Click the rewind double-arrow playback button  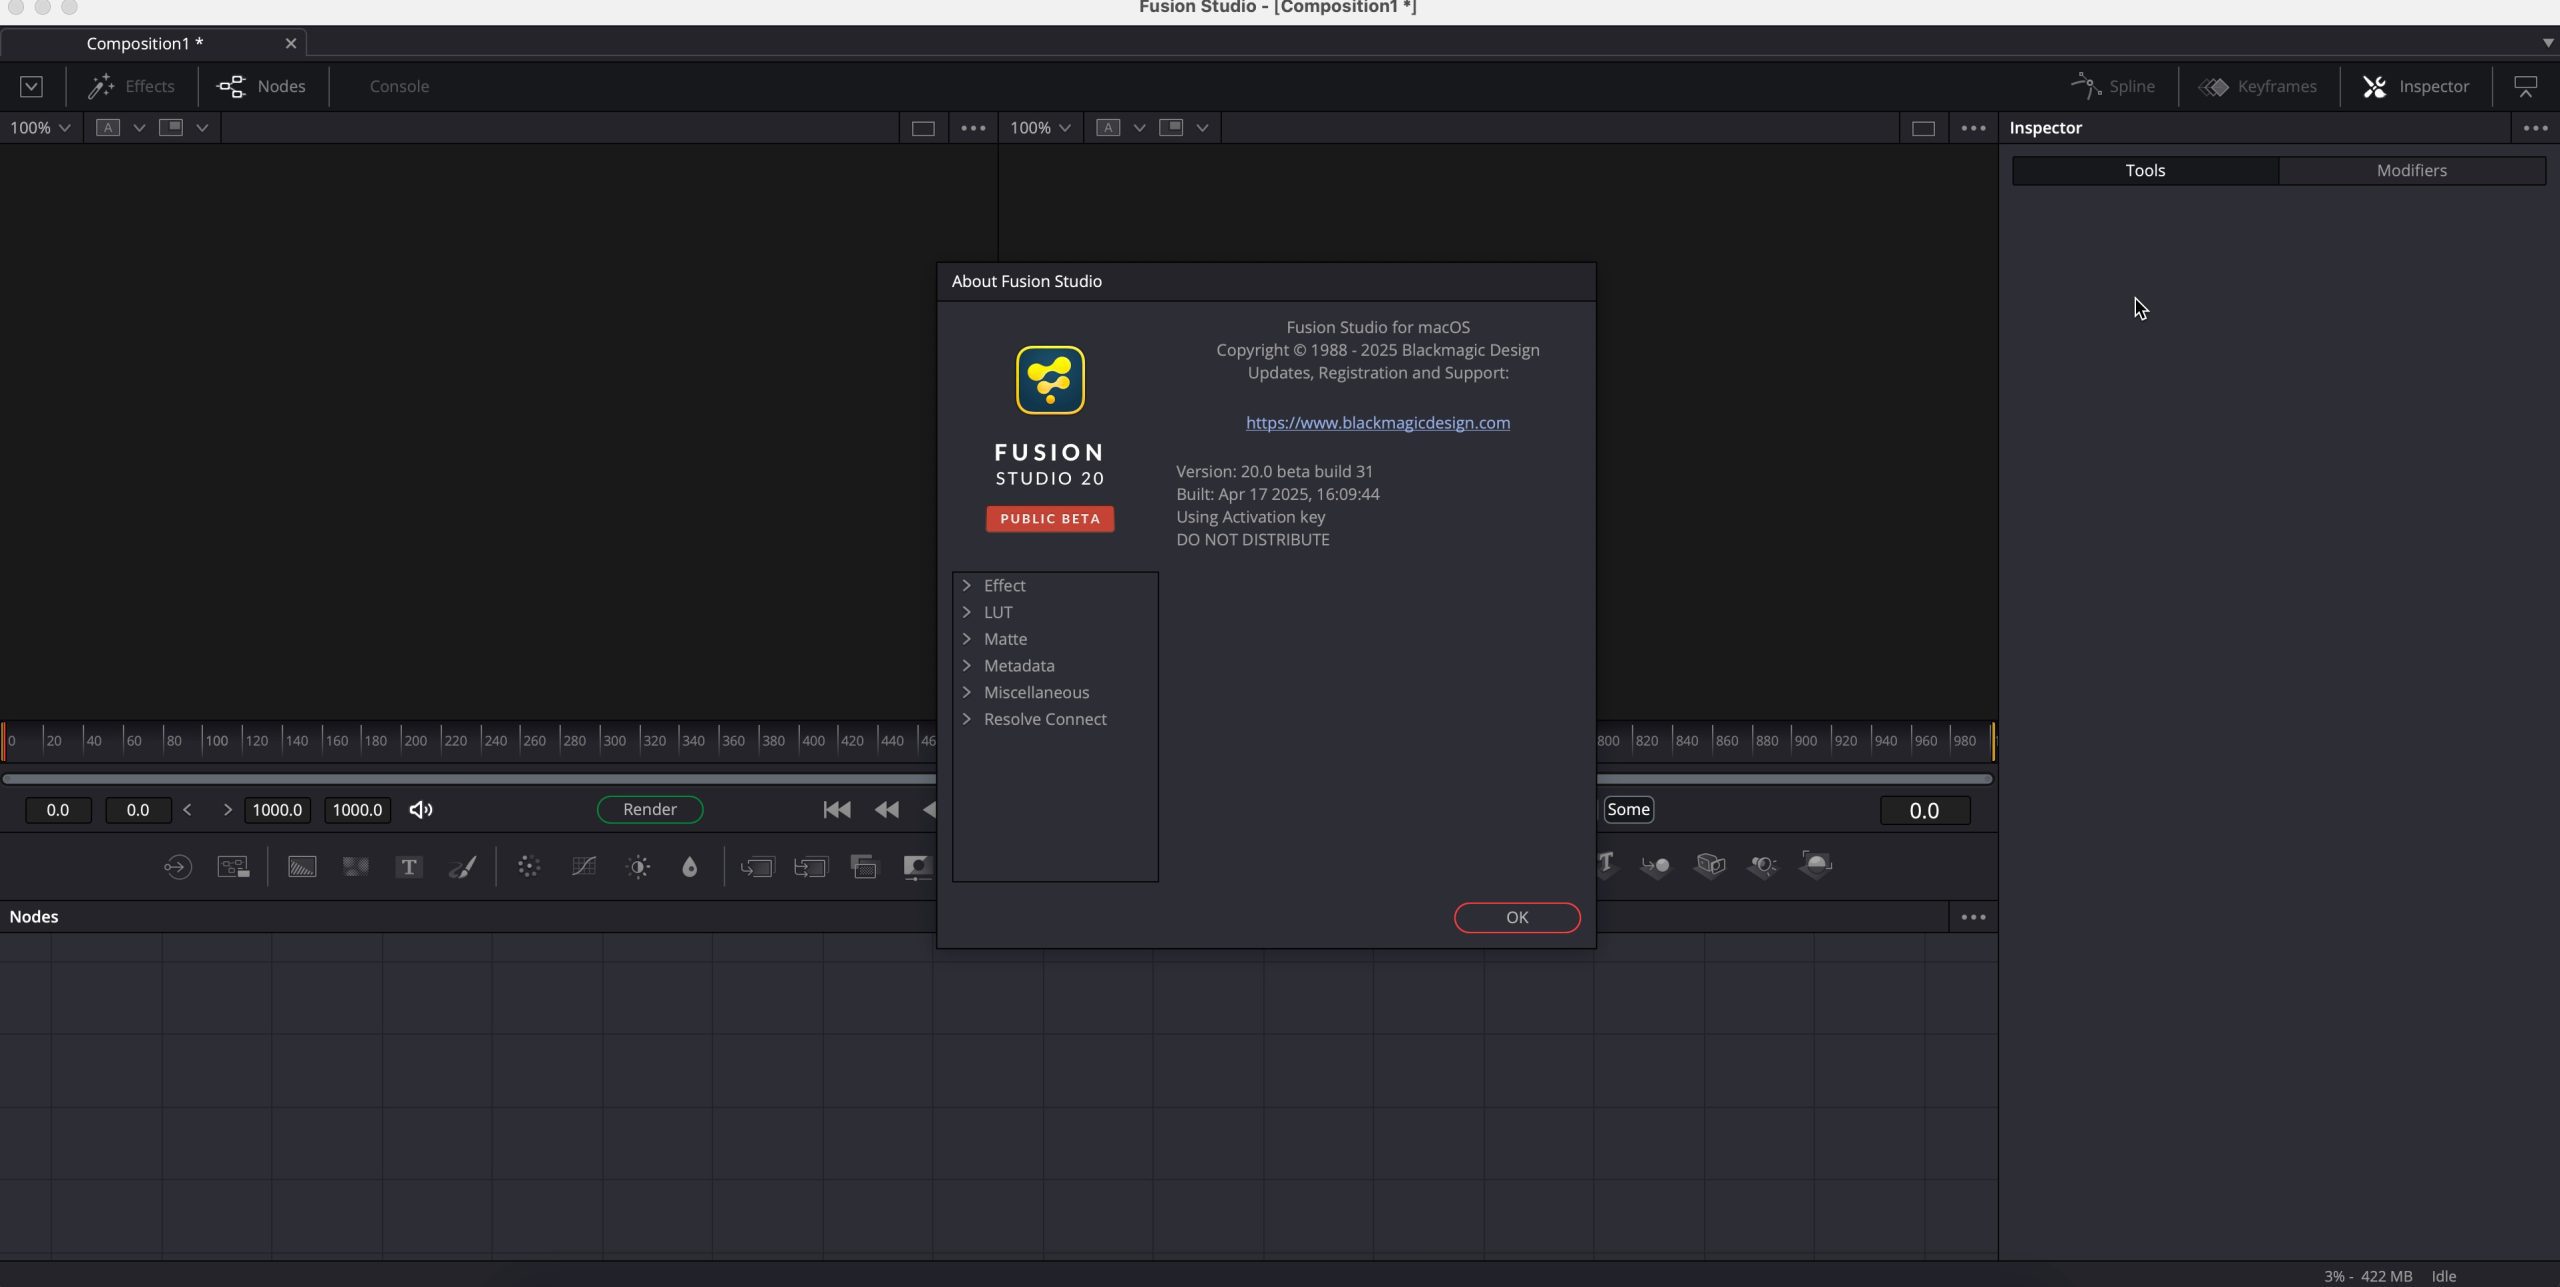click(x=886, y=810)
